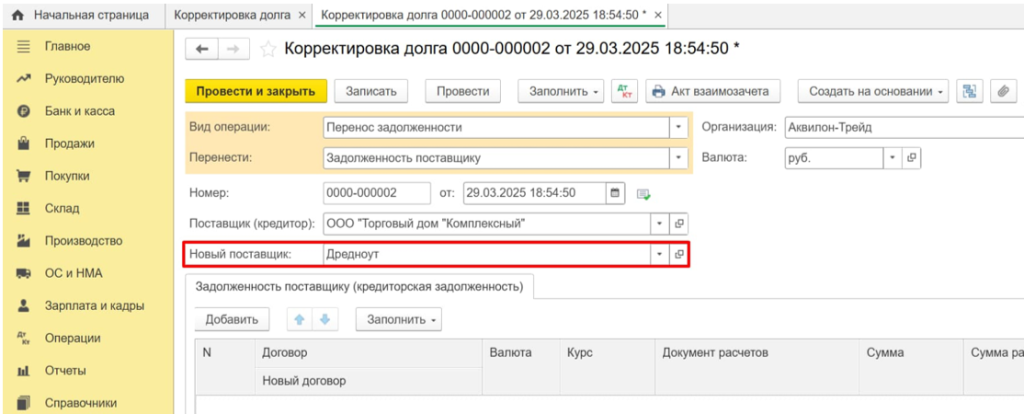
Task: Move row up with the blue up arrow
Action: tap(297, 320)
